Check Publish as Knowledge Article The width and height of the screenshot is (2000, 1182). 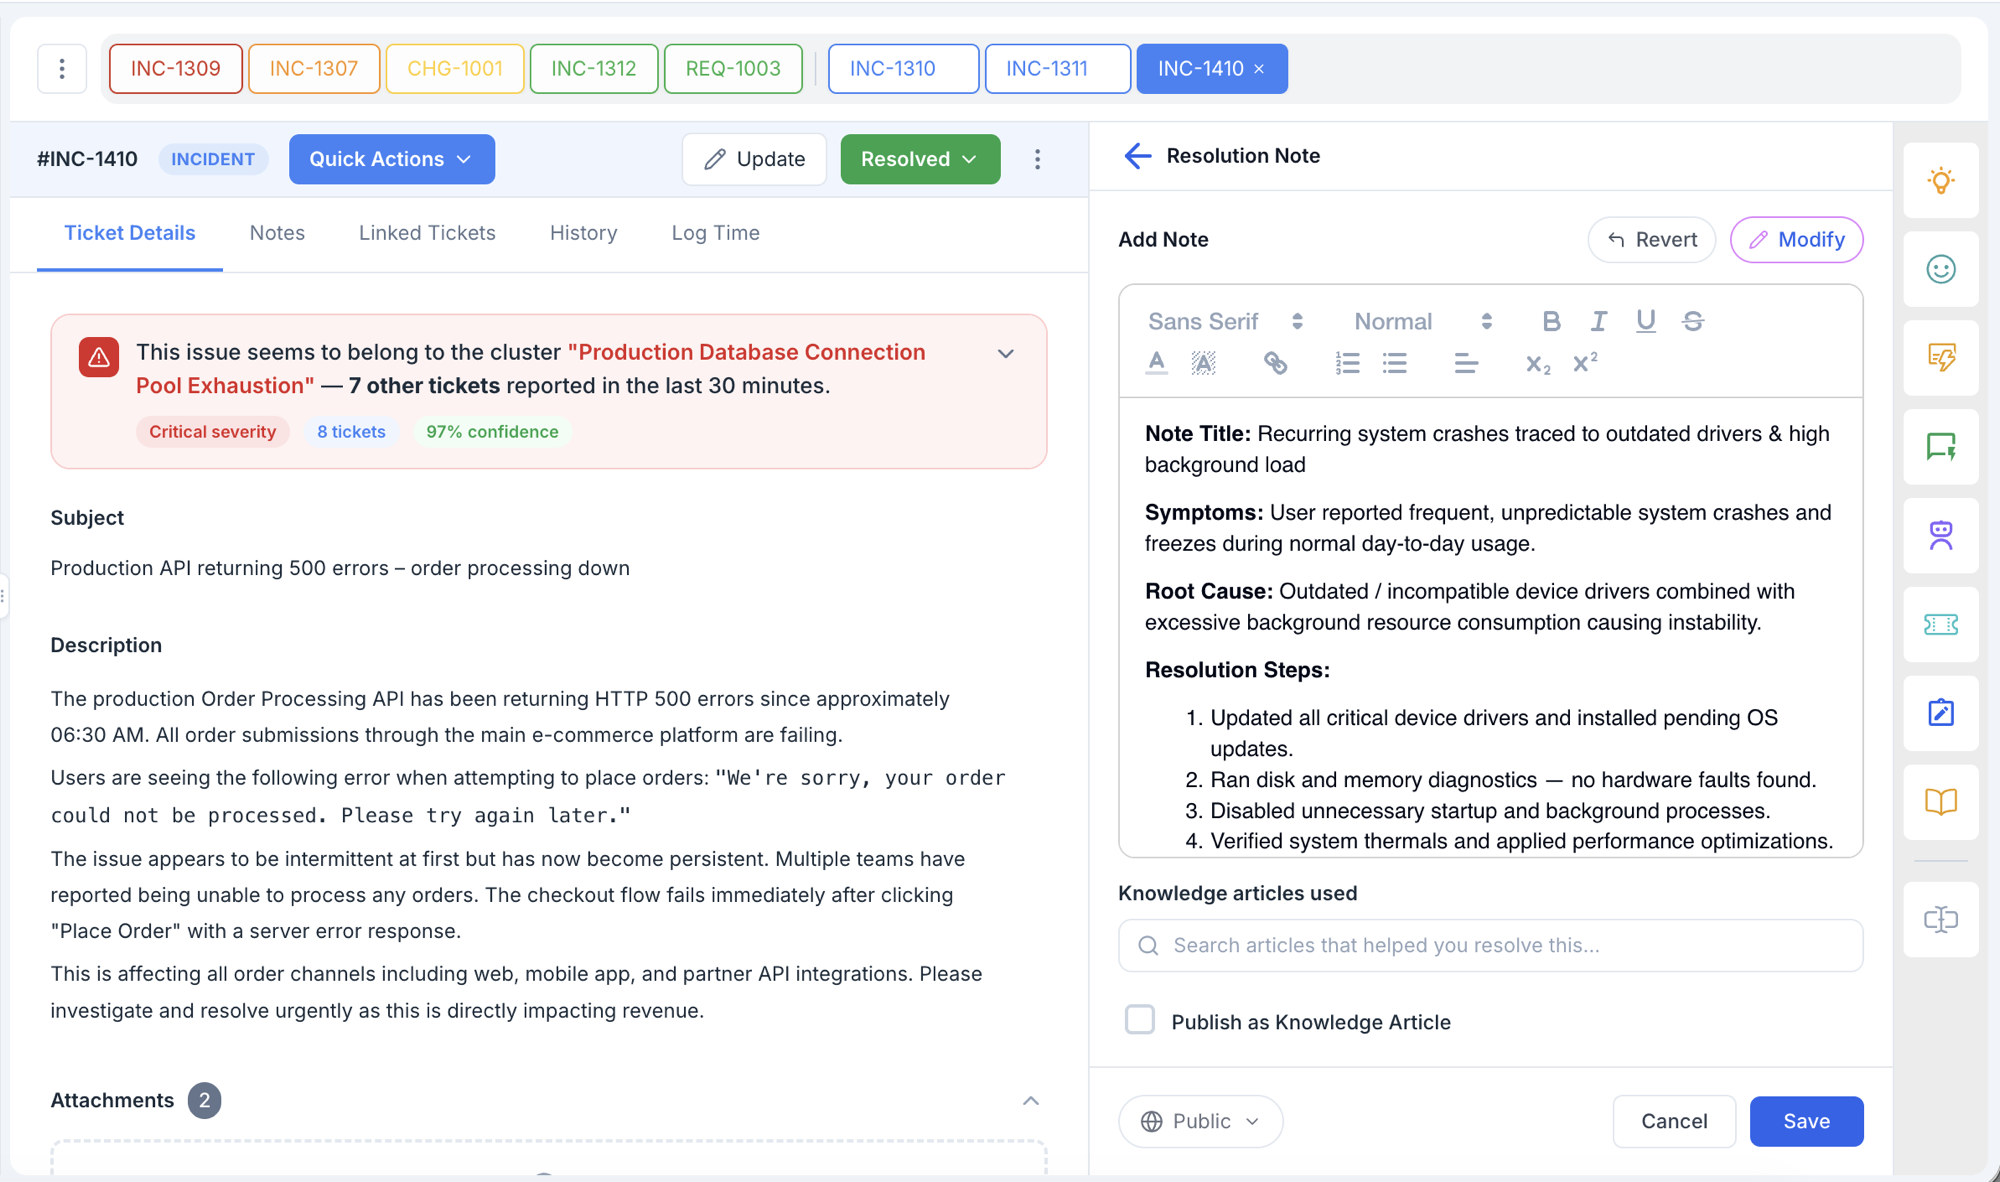click(x=1139, y=1020)
